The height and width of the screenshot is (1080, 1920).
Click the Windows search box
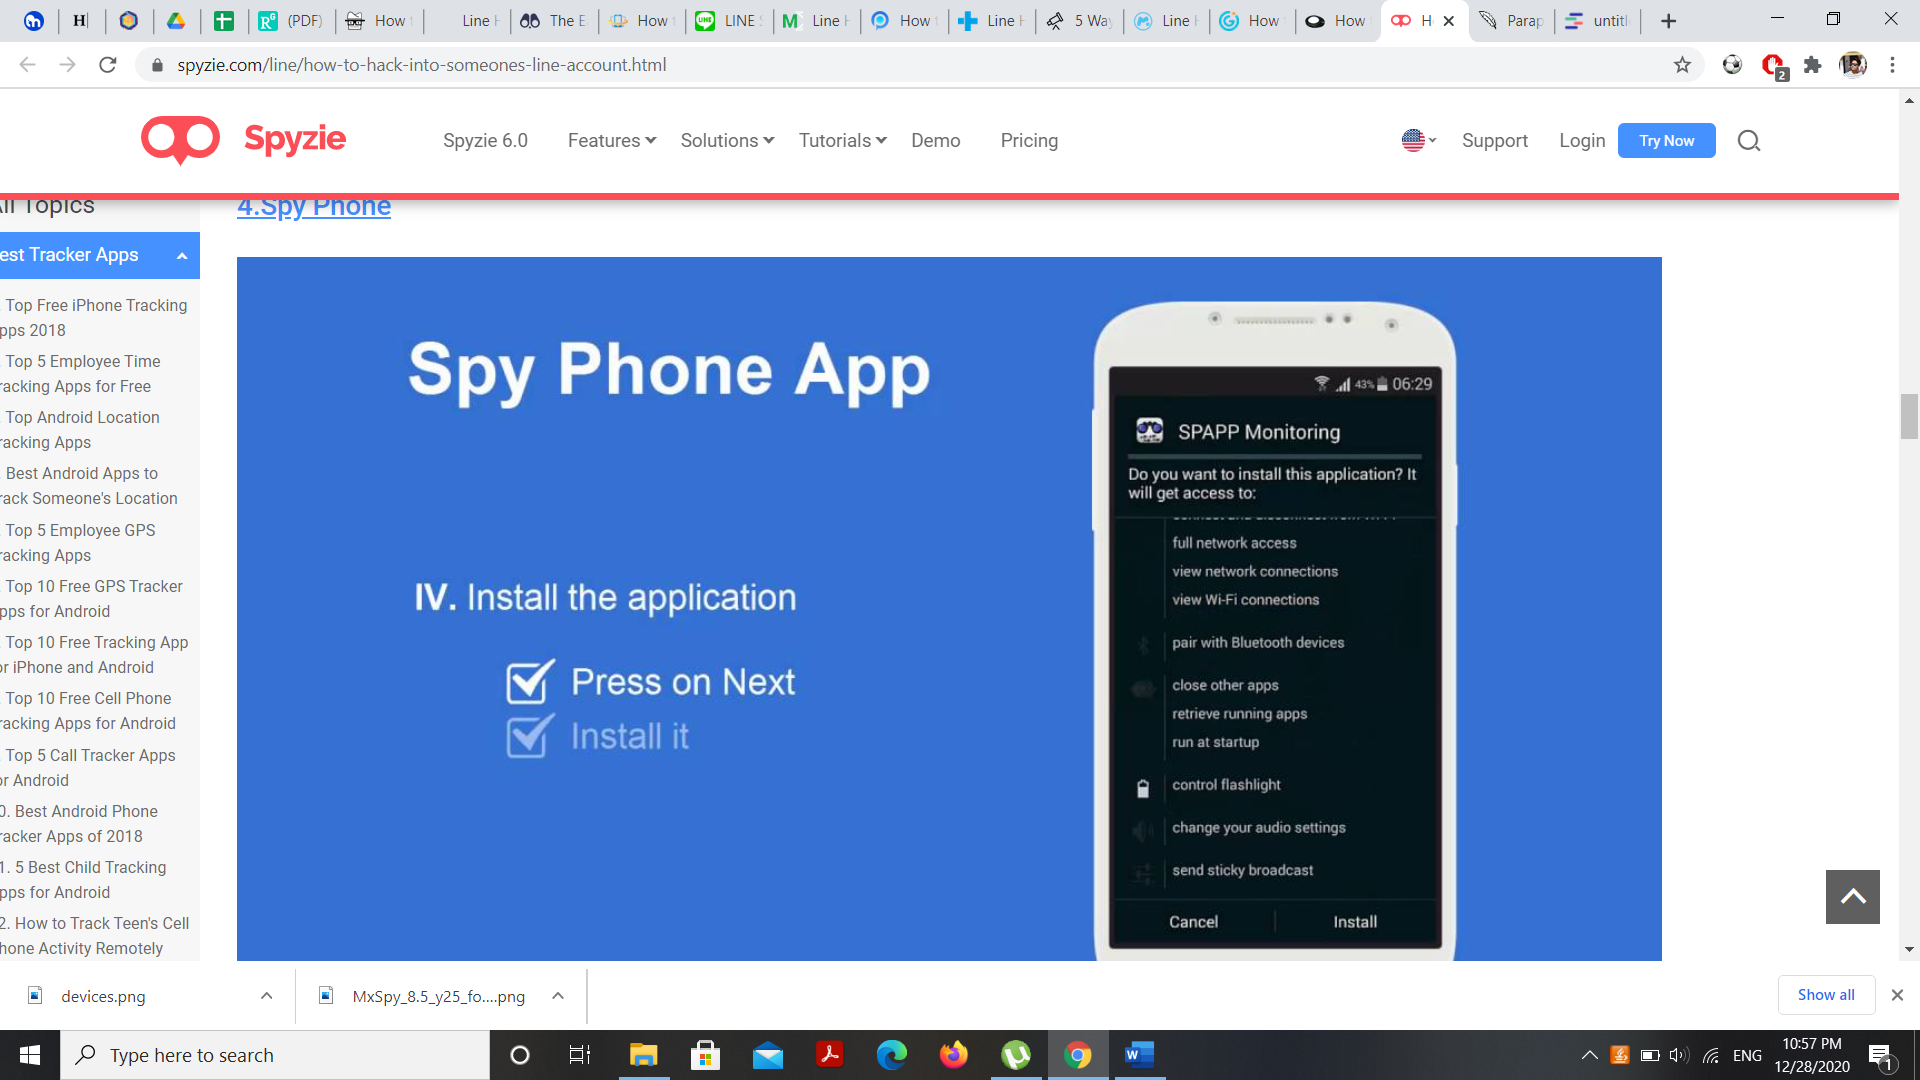coord(275,1055)
